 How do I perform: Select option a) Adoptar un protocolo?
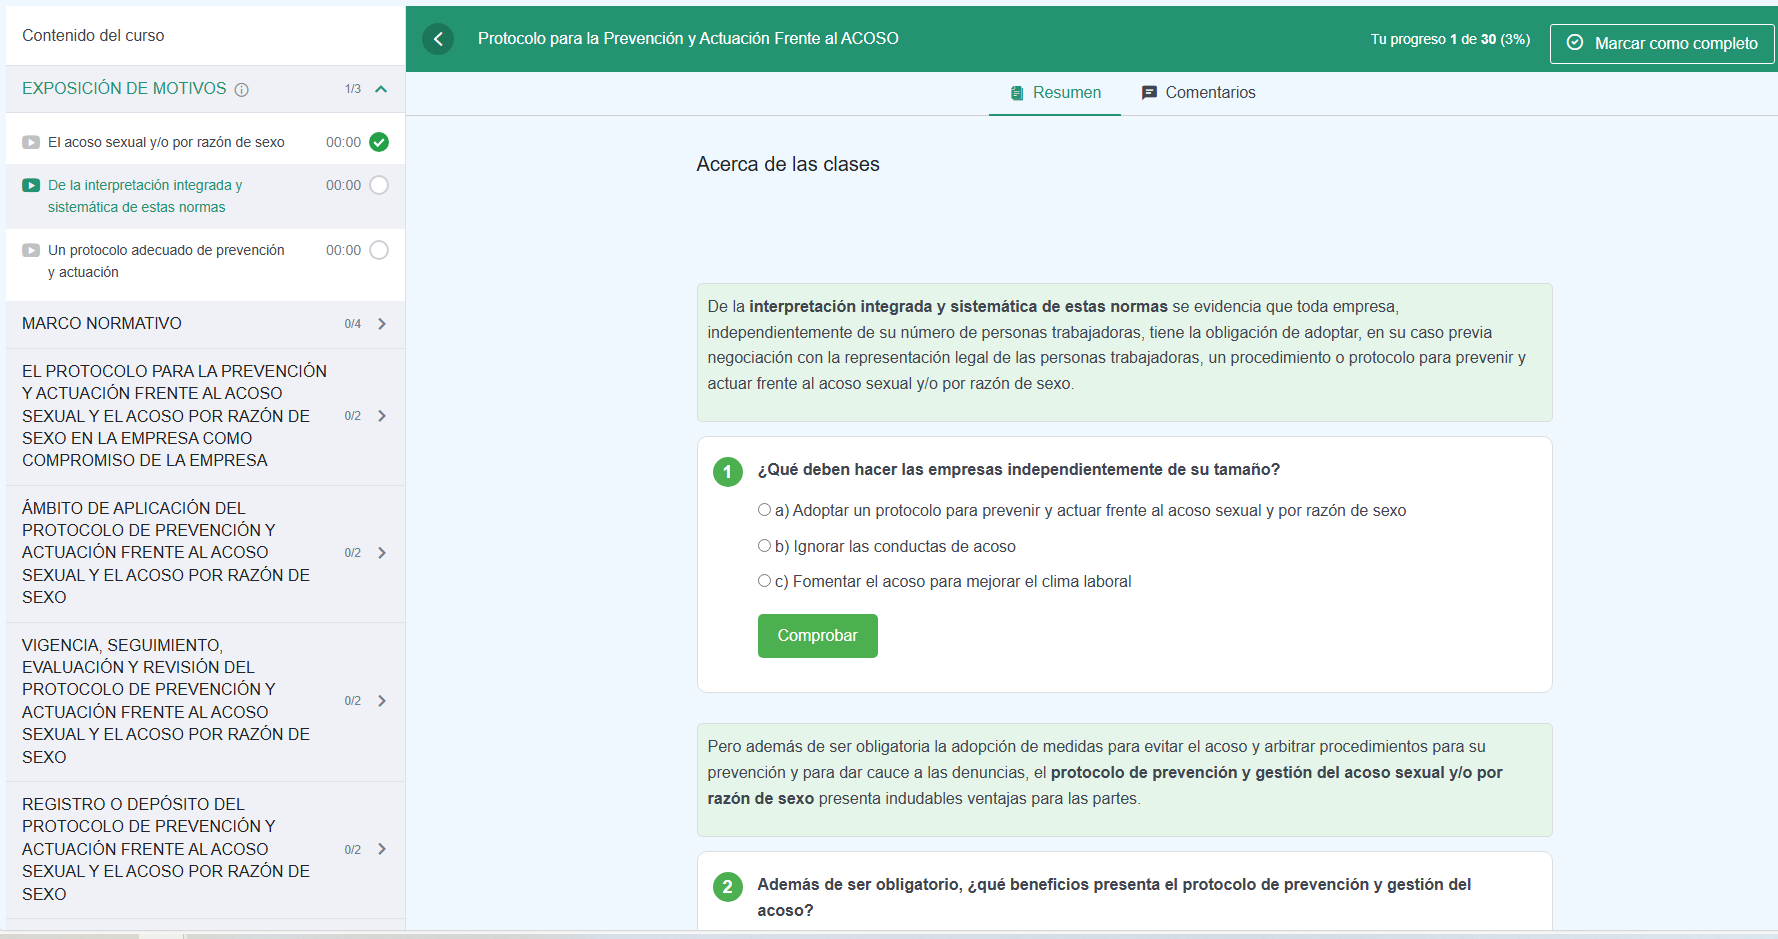pos(764,510)
